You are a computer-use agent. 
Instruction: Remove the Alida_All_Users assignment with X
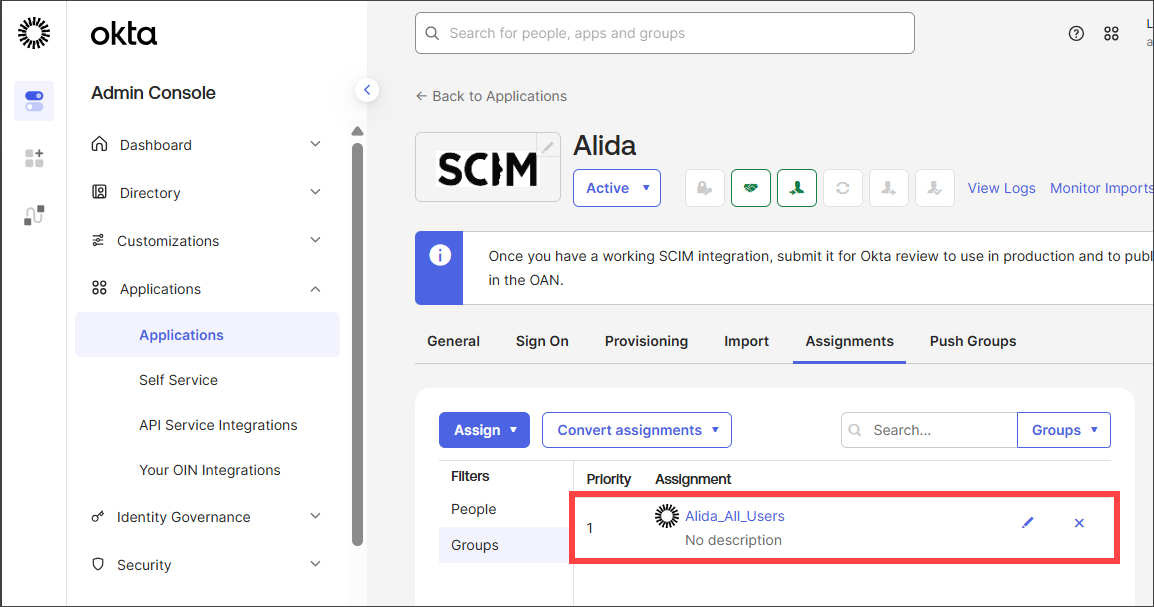tap(1079, 522)
